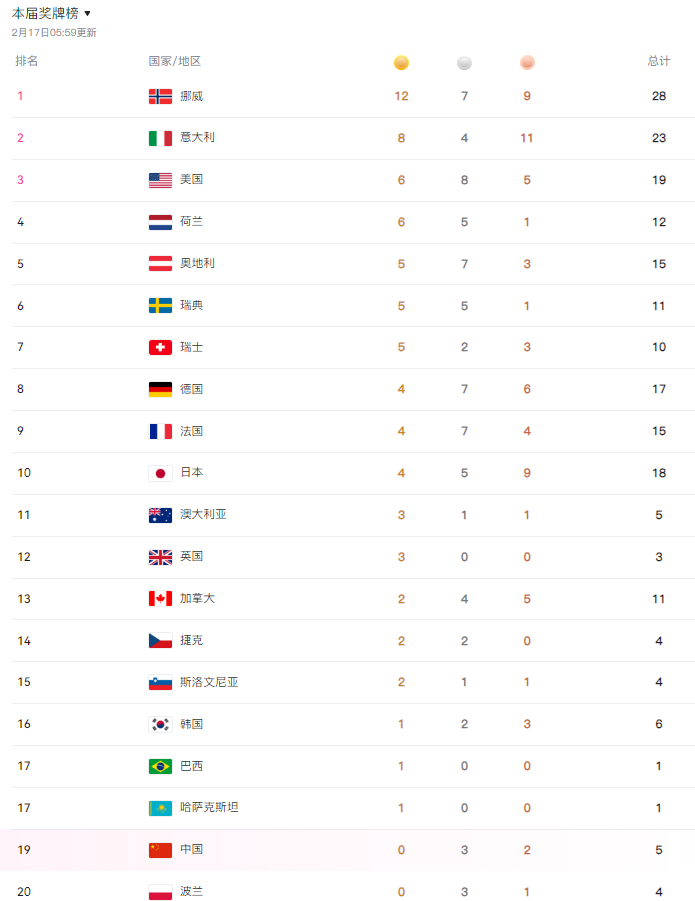
Task: Open the 挪威 country name link
Action: [x=192, y=96]
